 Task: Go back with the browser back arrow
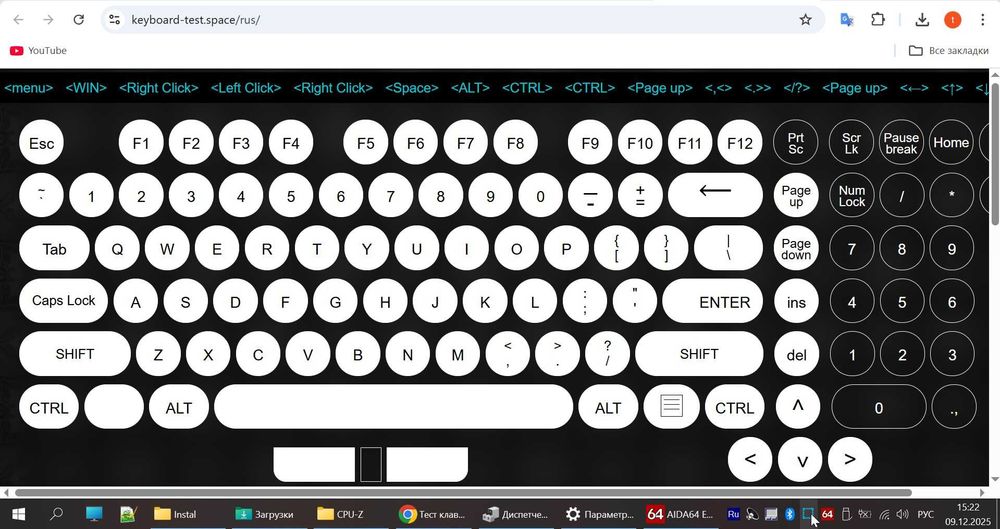click(18, 20)
